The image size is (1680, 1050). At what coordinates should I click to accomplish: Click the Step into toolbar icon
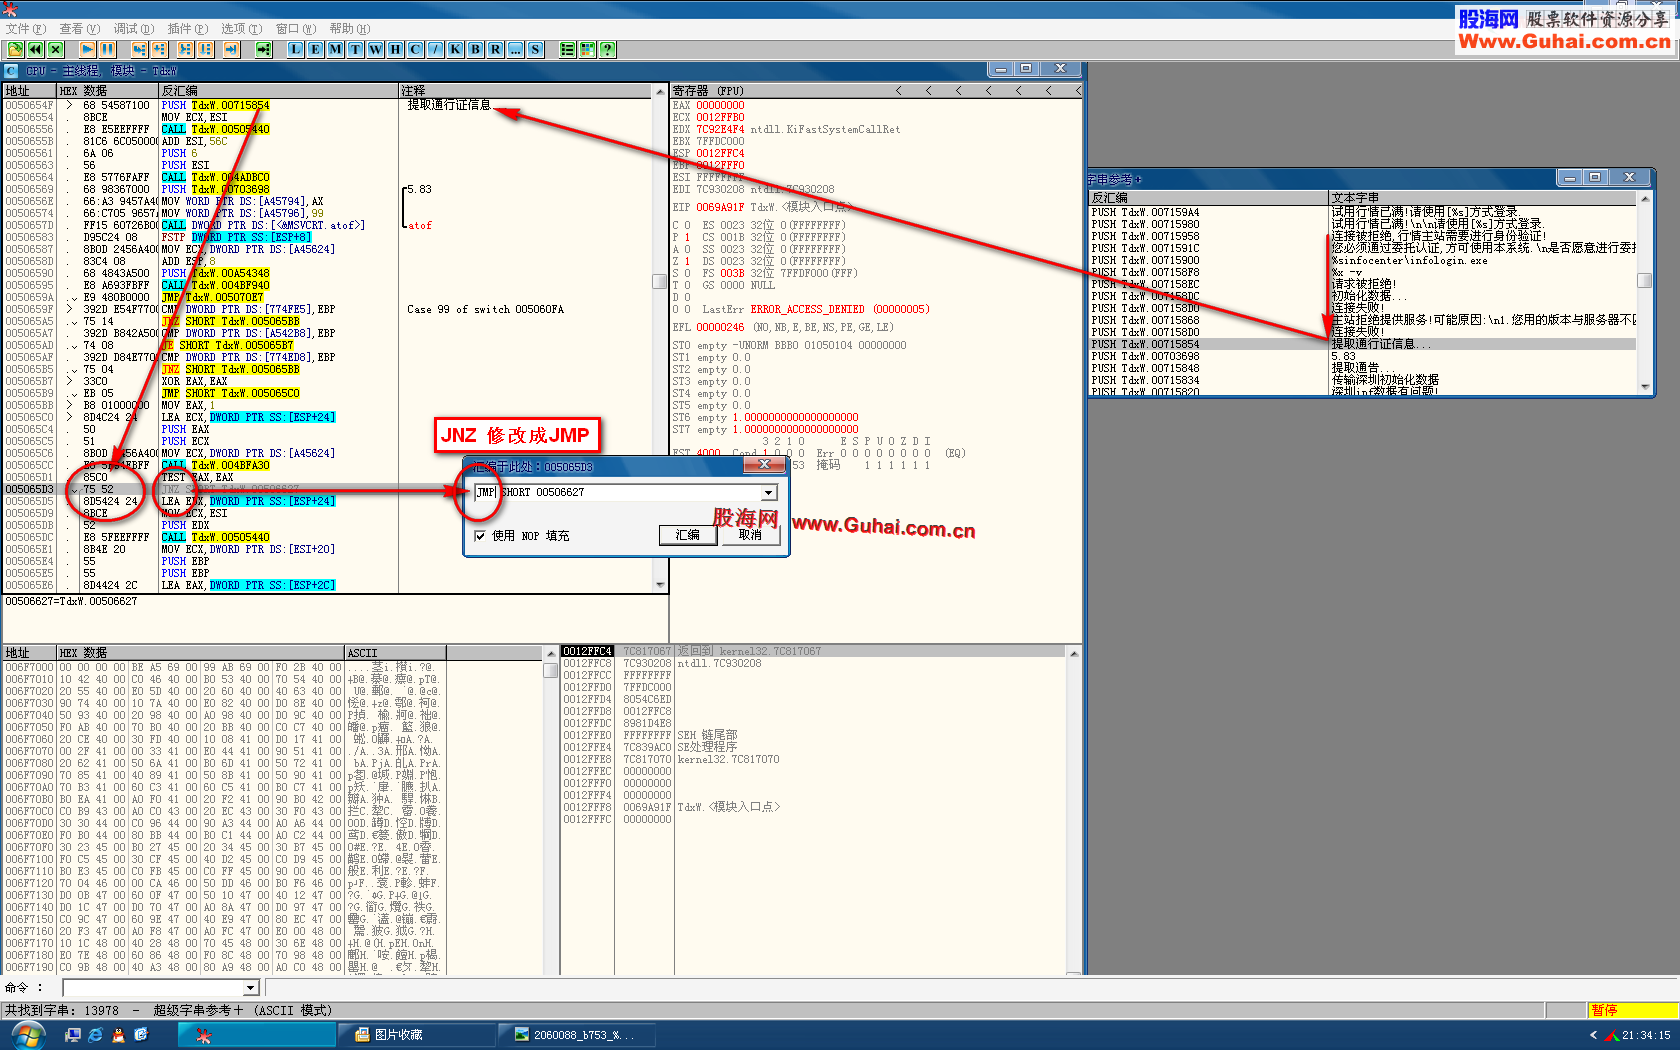139,49
